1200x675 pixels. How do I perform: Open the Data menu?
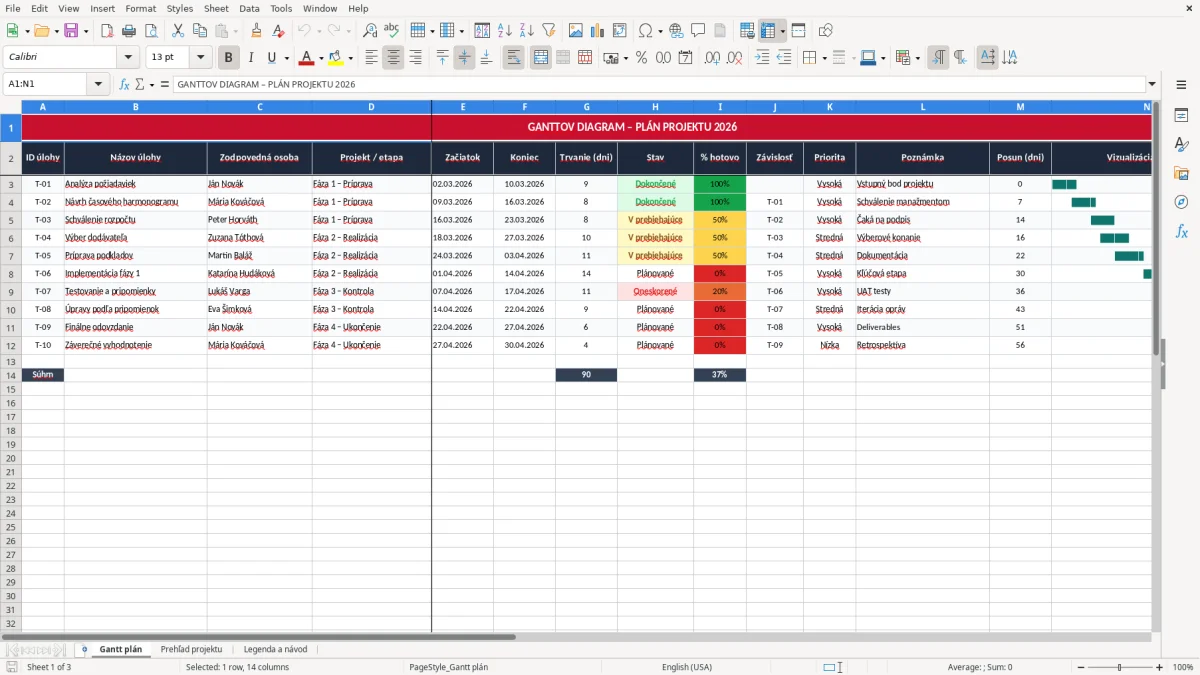click(x=249, y=8)
